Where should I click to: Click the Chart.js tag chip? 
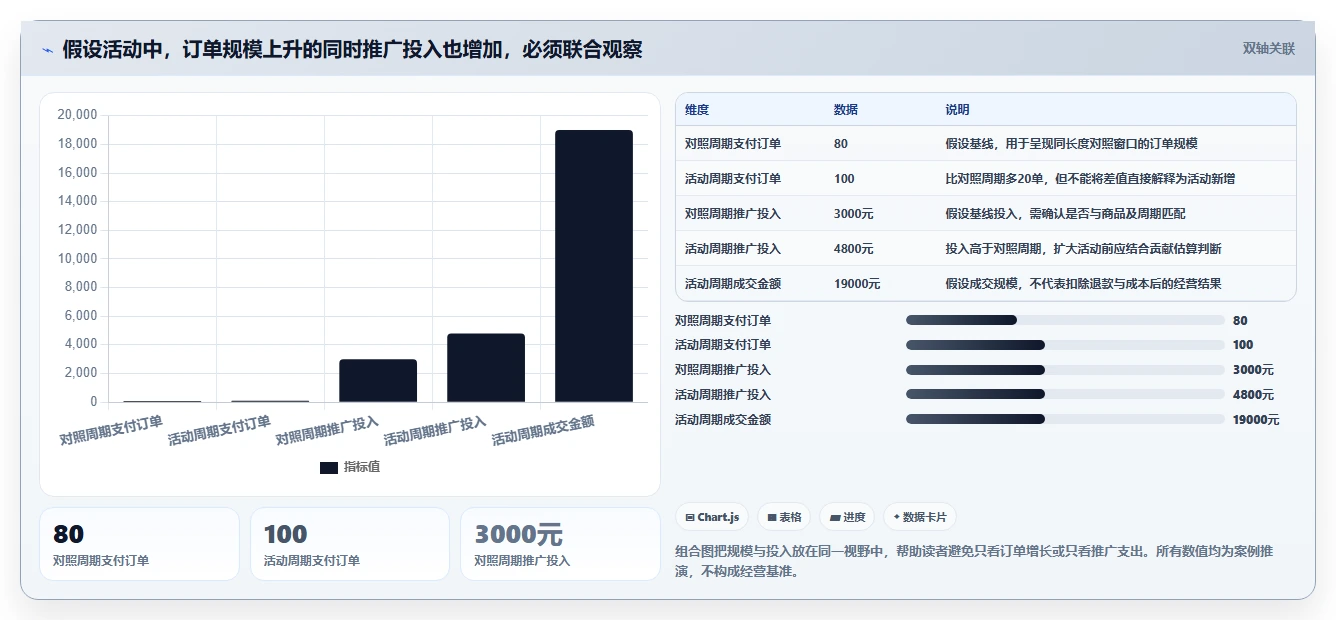pyautogui.click(x=713, y=517)
